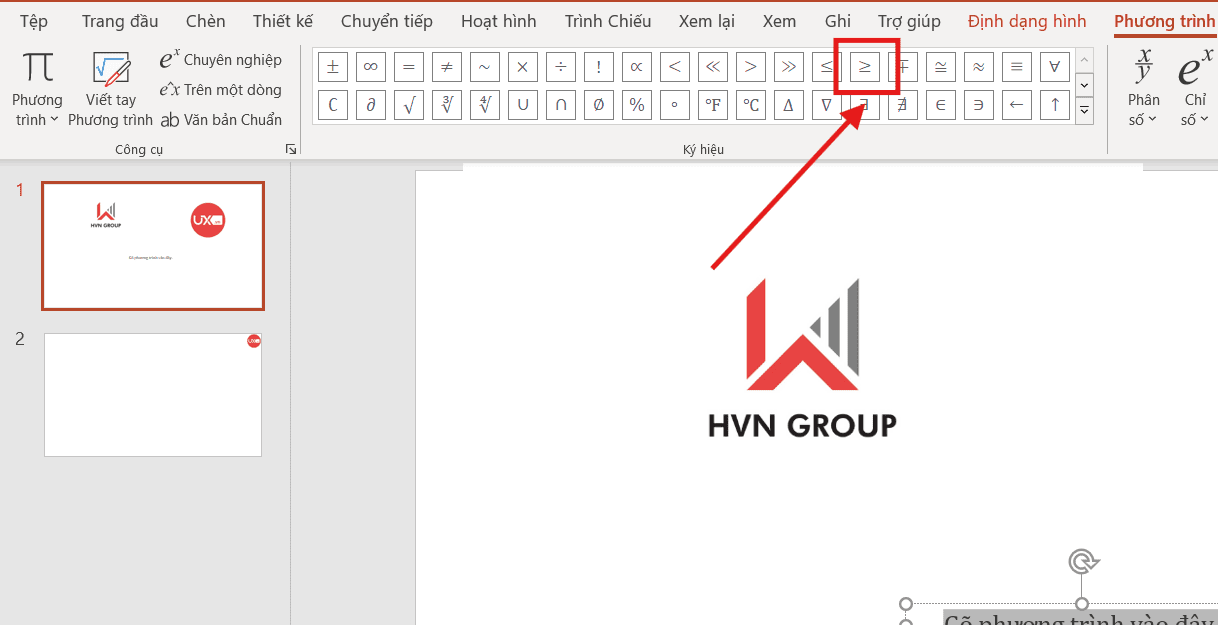This screenshot has width=1218, height=625.
Task: Insert the union symbol
Action: [522, 104]
